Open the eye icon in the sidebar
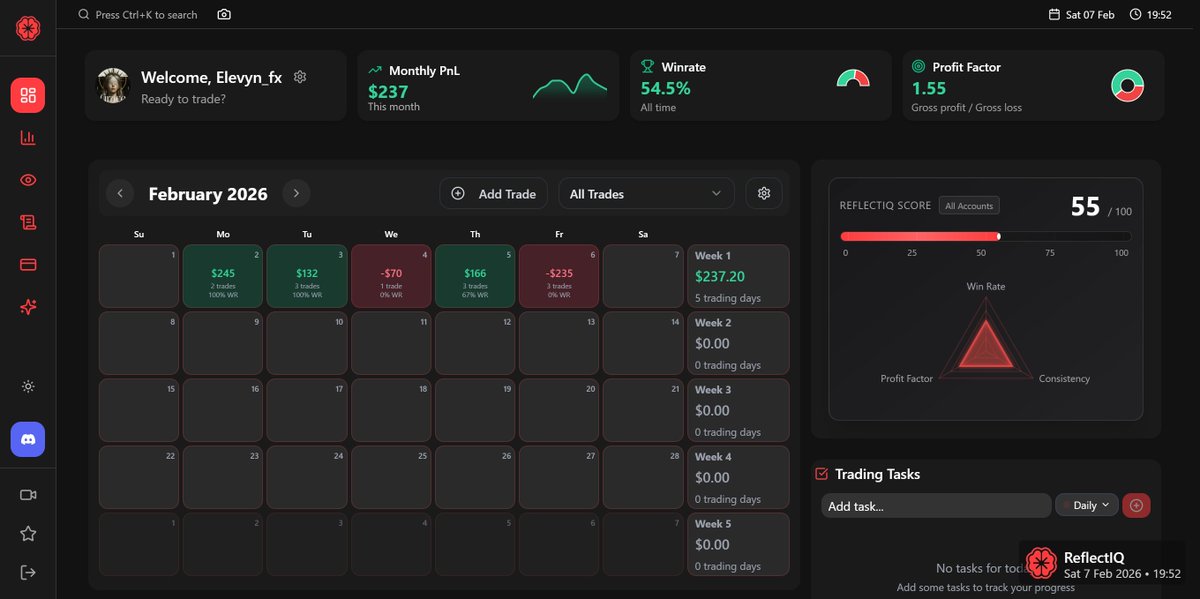 click(x=28, y=180)
